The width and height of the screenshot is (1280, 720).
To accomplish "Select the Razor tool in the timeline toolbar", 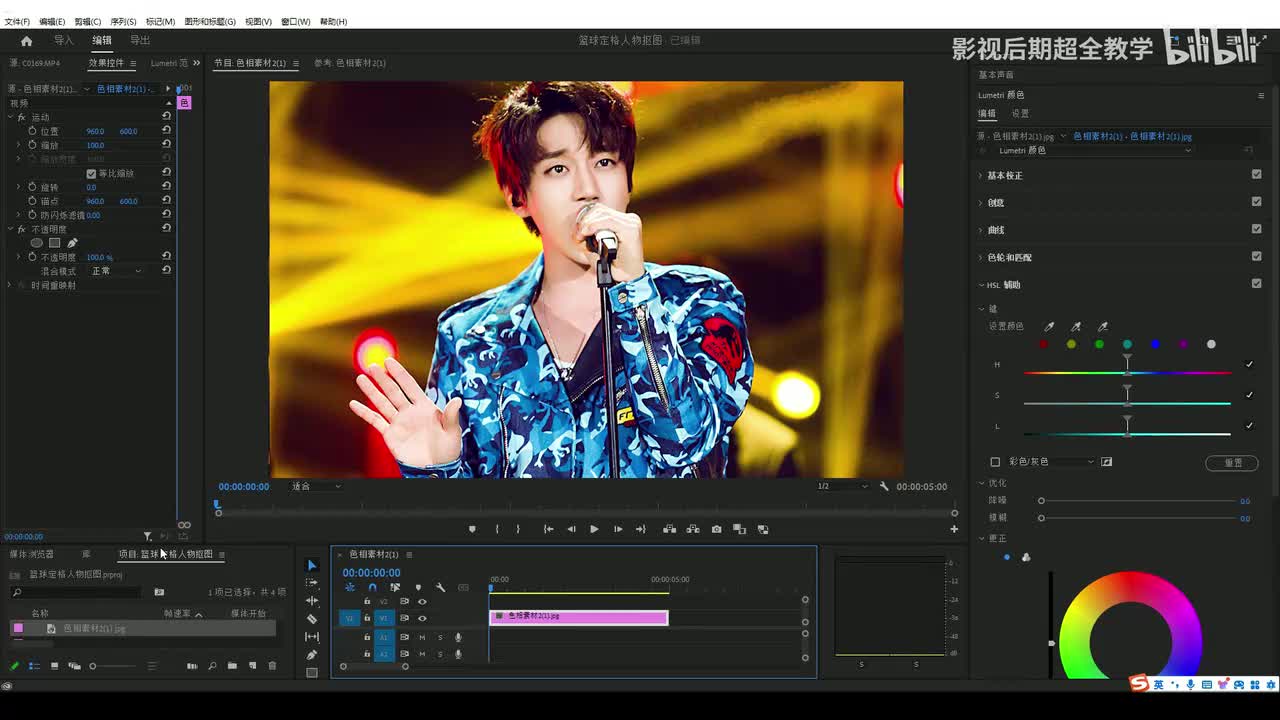I will point(312,619).
